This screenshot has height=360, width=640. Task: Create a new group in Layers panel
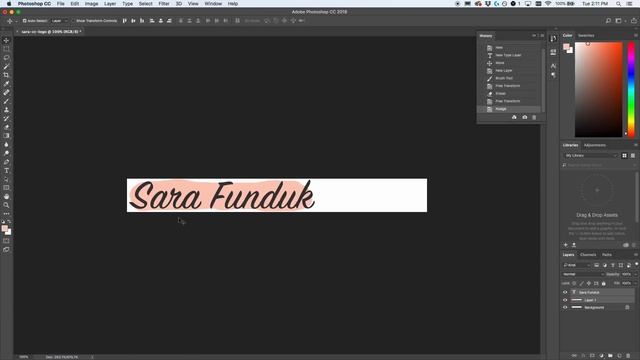click(x=610, y=356)
